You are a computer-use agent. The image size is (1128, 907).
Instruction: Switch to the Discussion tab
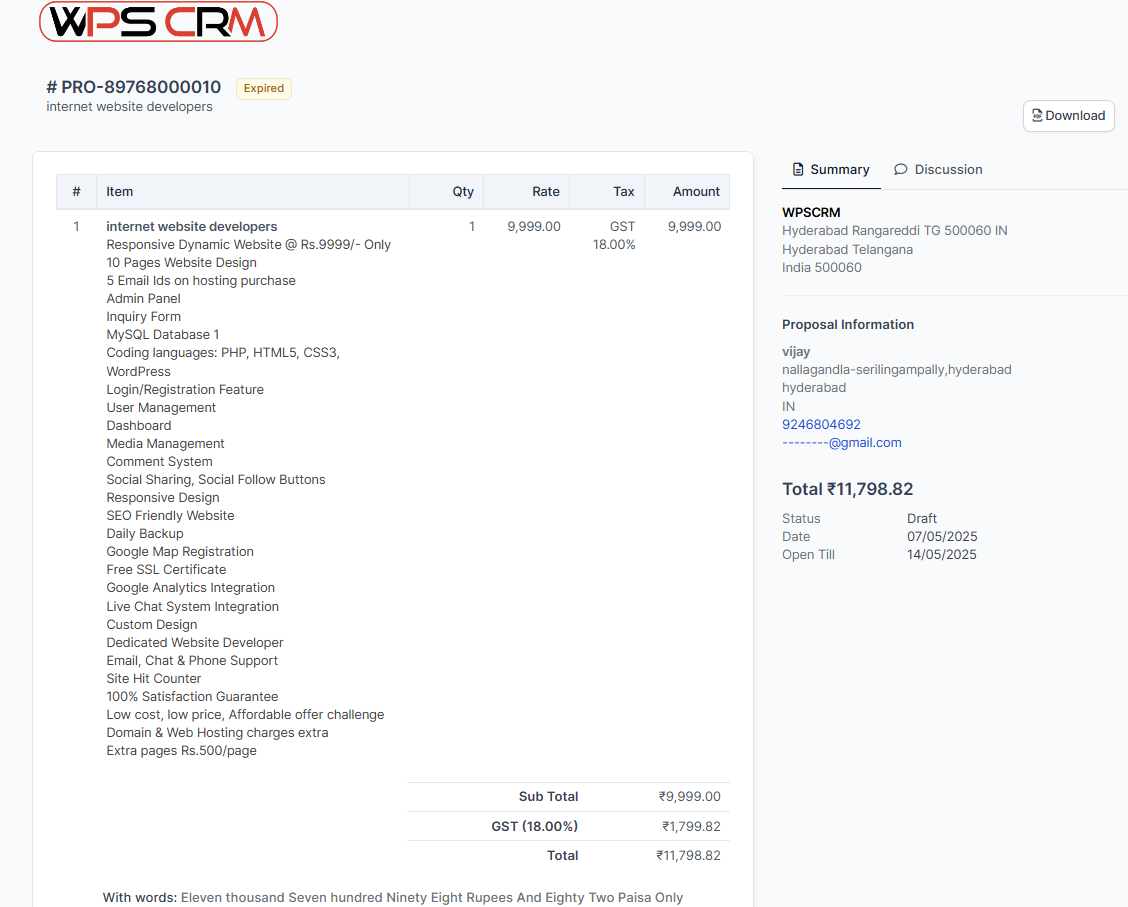947,169
